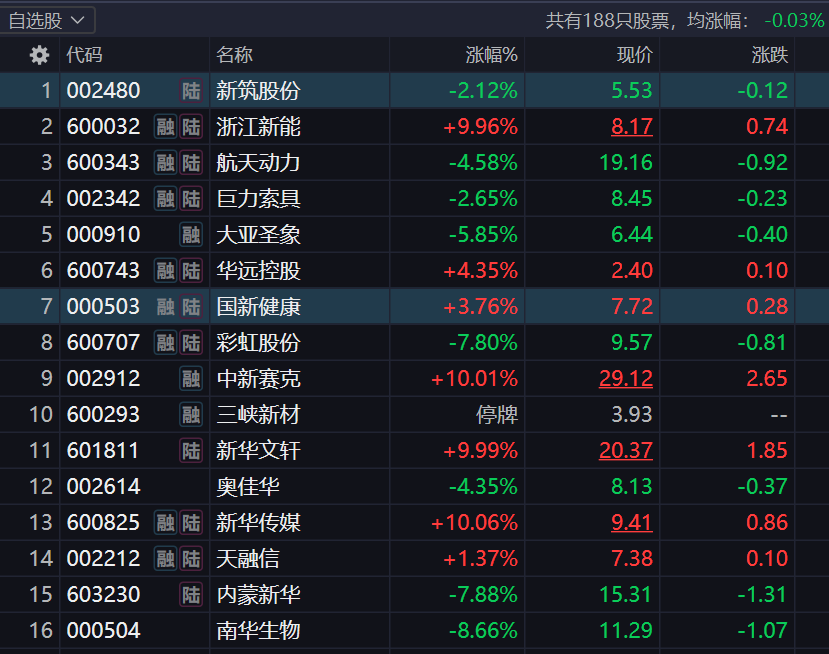This screenshot has height=654, width=829.
Task: Select stock name 巨力索具
Action: (258, 199)
